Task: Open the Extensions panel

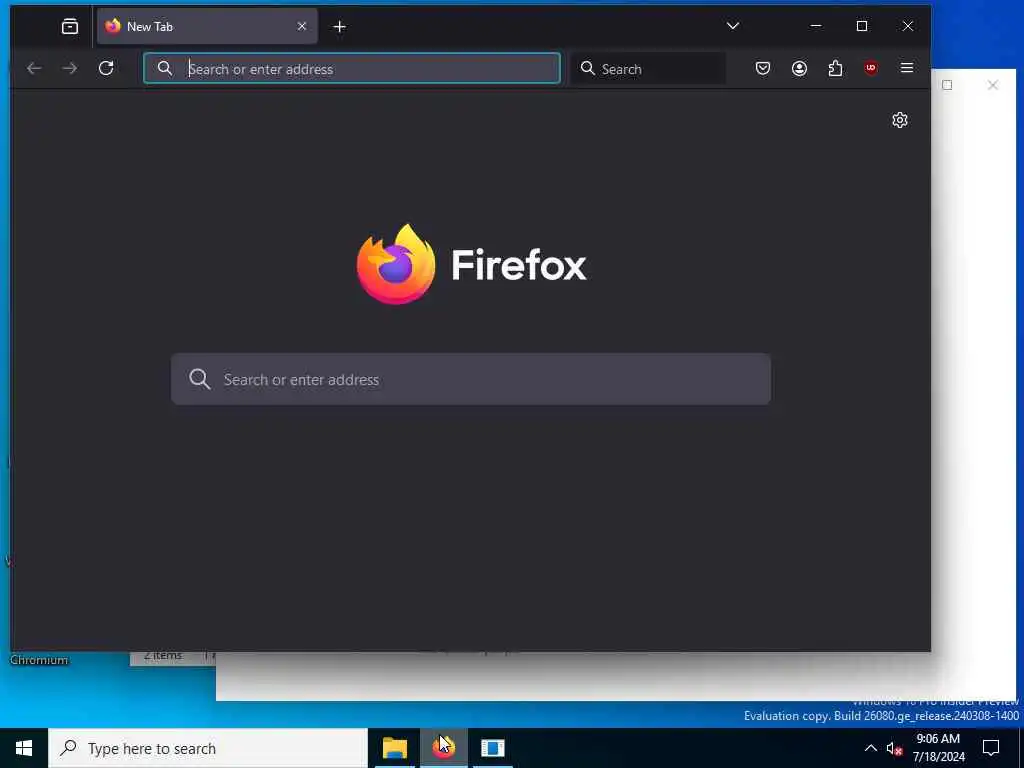Action: click(835, 68)
